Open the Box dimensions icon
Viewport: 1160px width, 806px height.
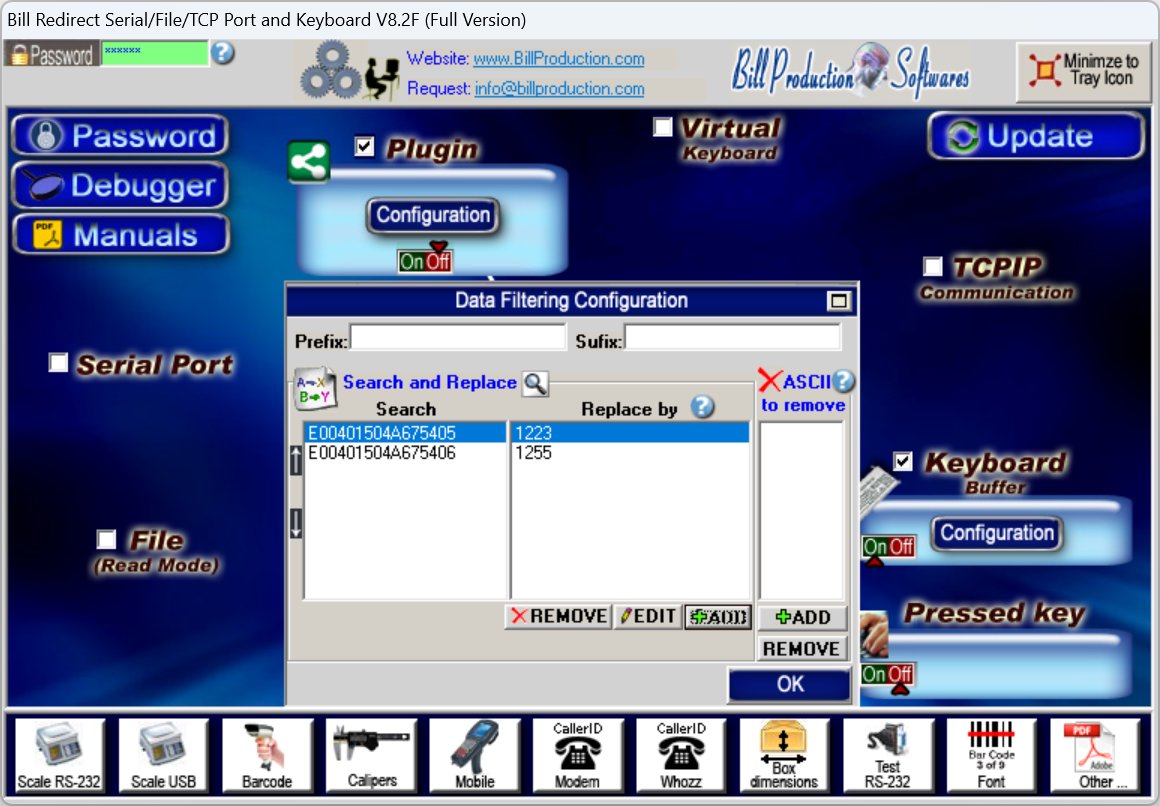click(784, 755)
